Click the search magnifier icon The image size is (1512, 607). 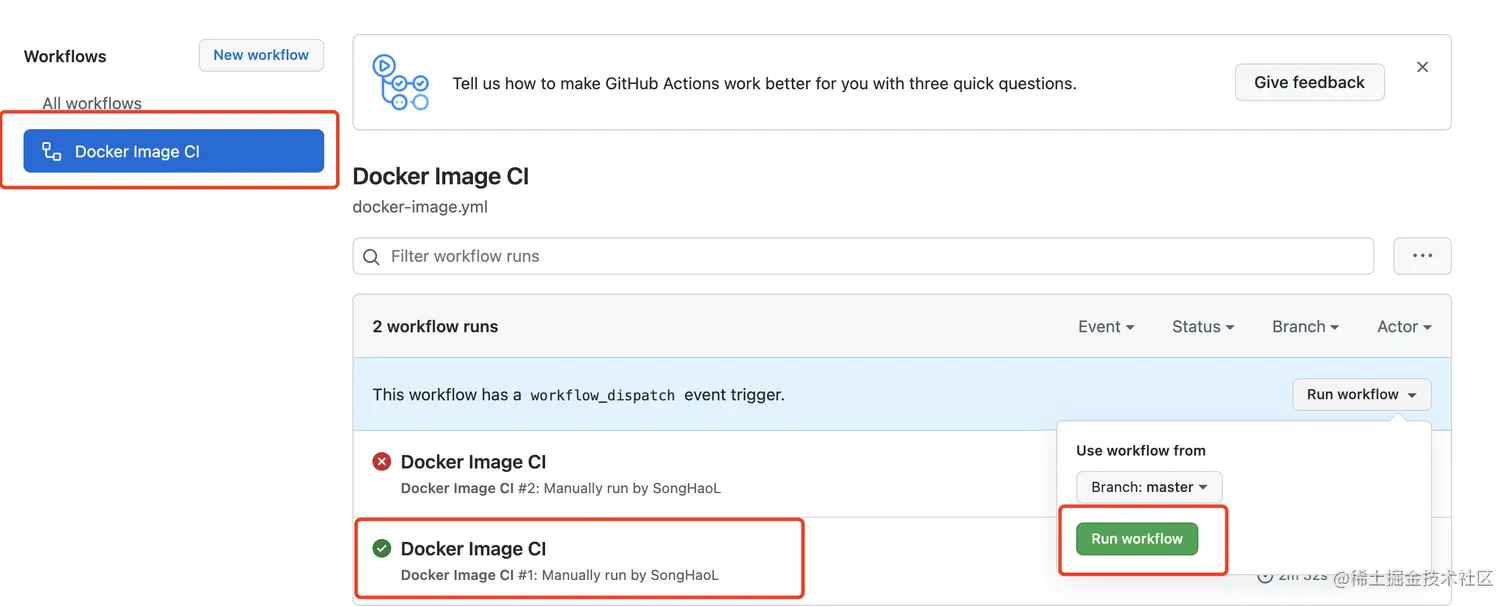click(x=371, y=257)
